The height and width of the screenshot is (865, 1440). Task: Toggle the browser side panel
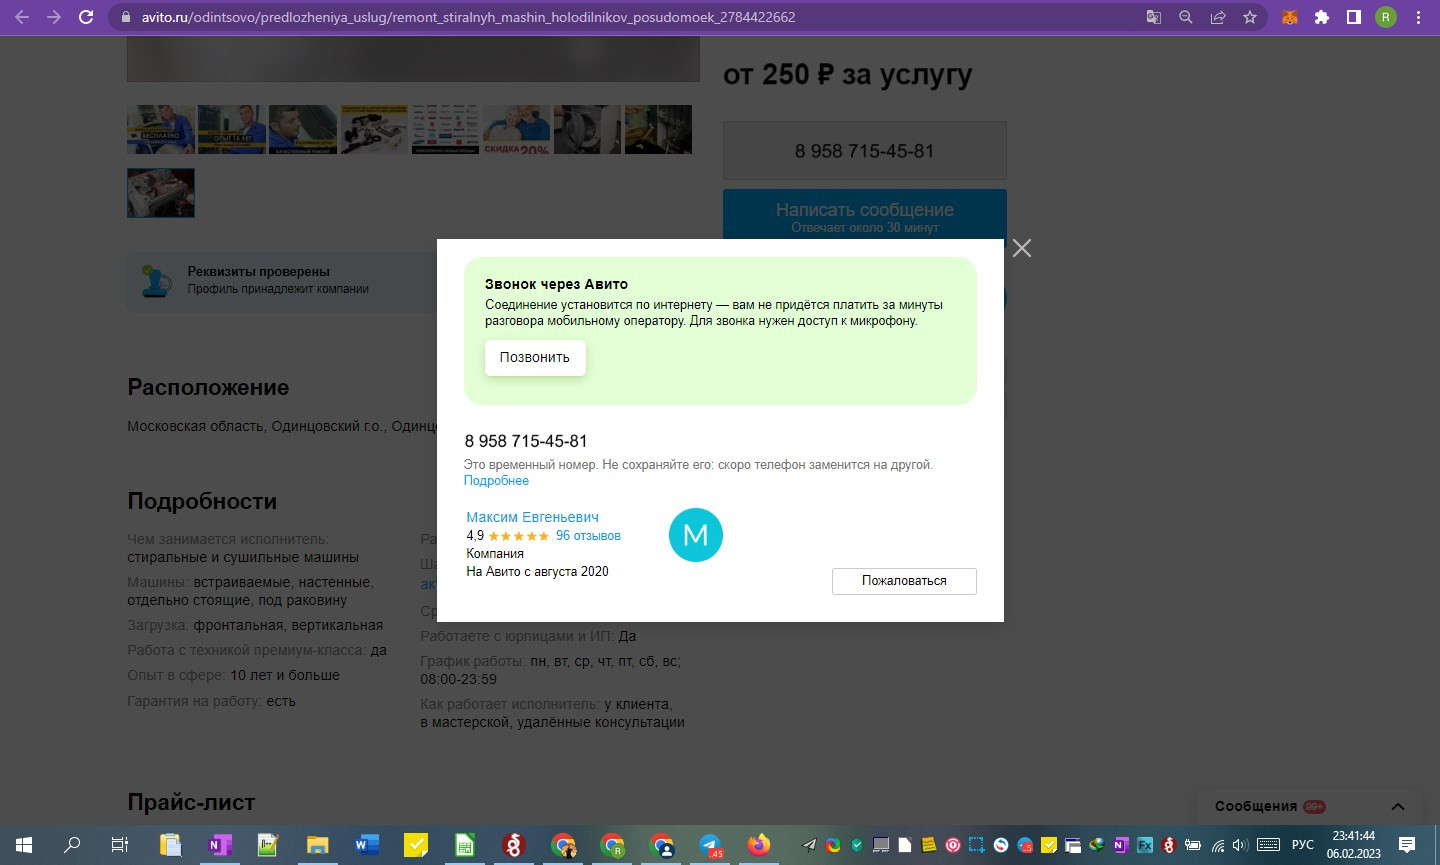(1354, 17)
